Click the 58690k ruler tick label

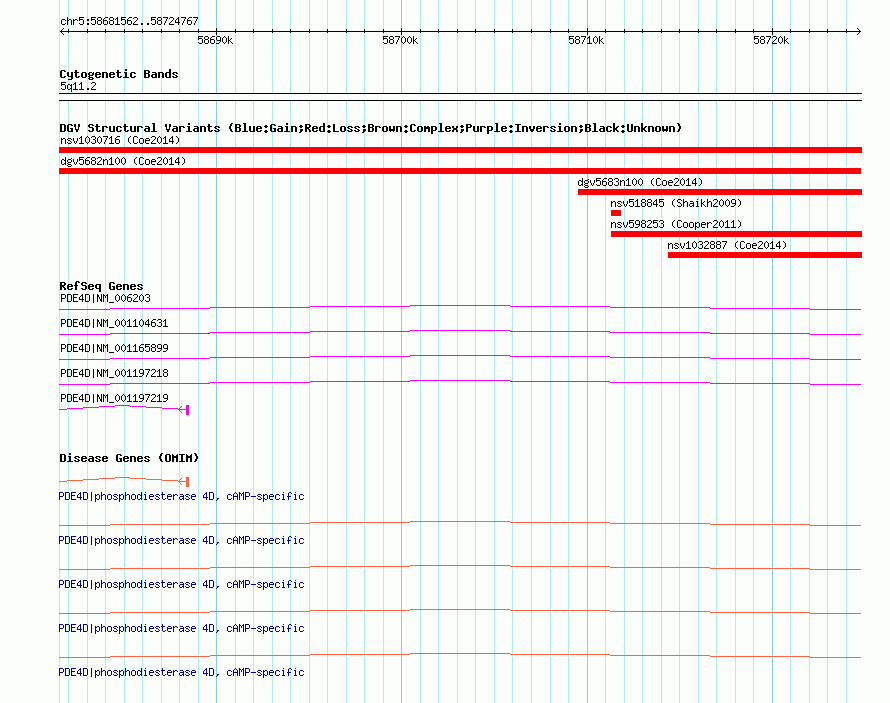(x=215, y=40)
